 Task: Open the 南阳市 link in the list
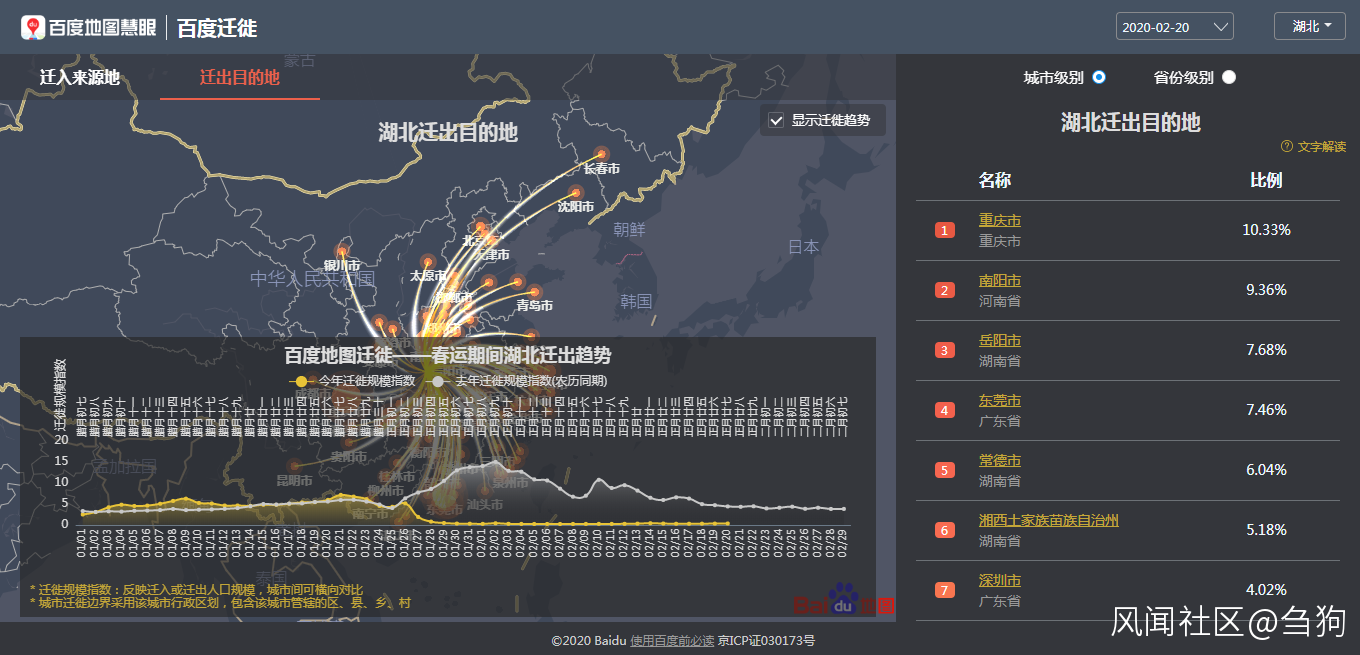click(x=1000, y=280)
